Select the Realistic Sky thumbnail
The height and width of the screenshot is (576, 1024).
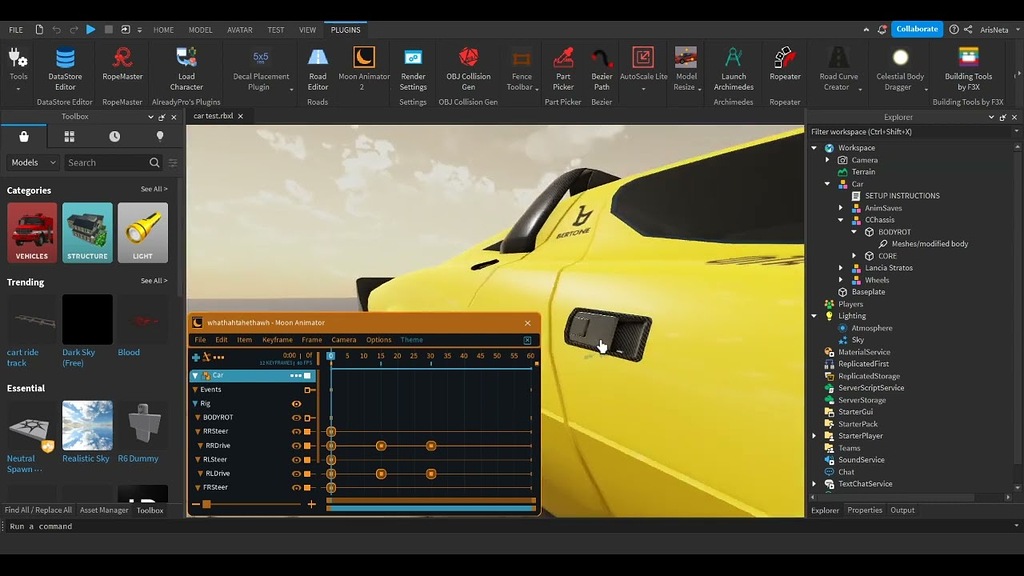[x=87, y=426]
